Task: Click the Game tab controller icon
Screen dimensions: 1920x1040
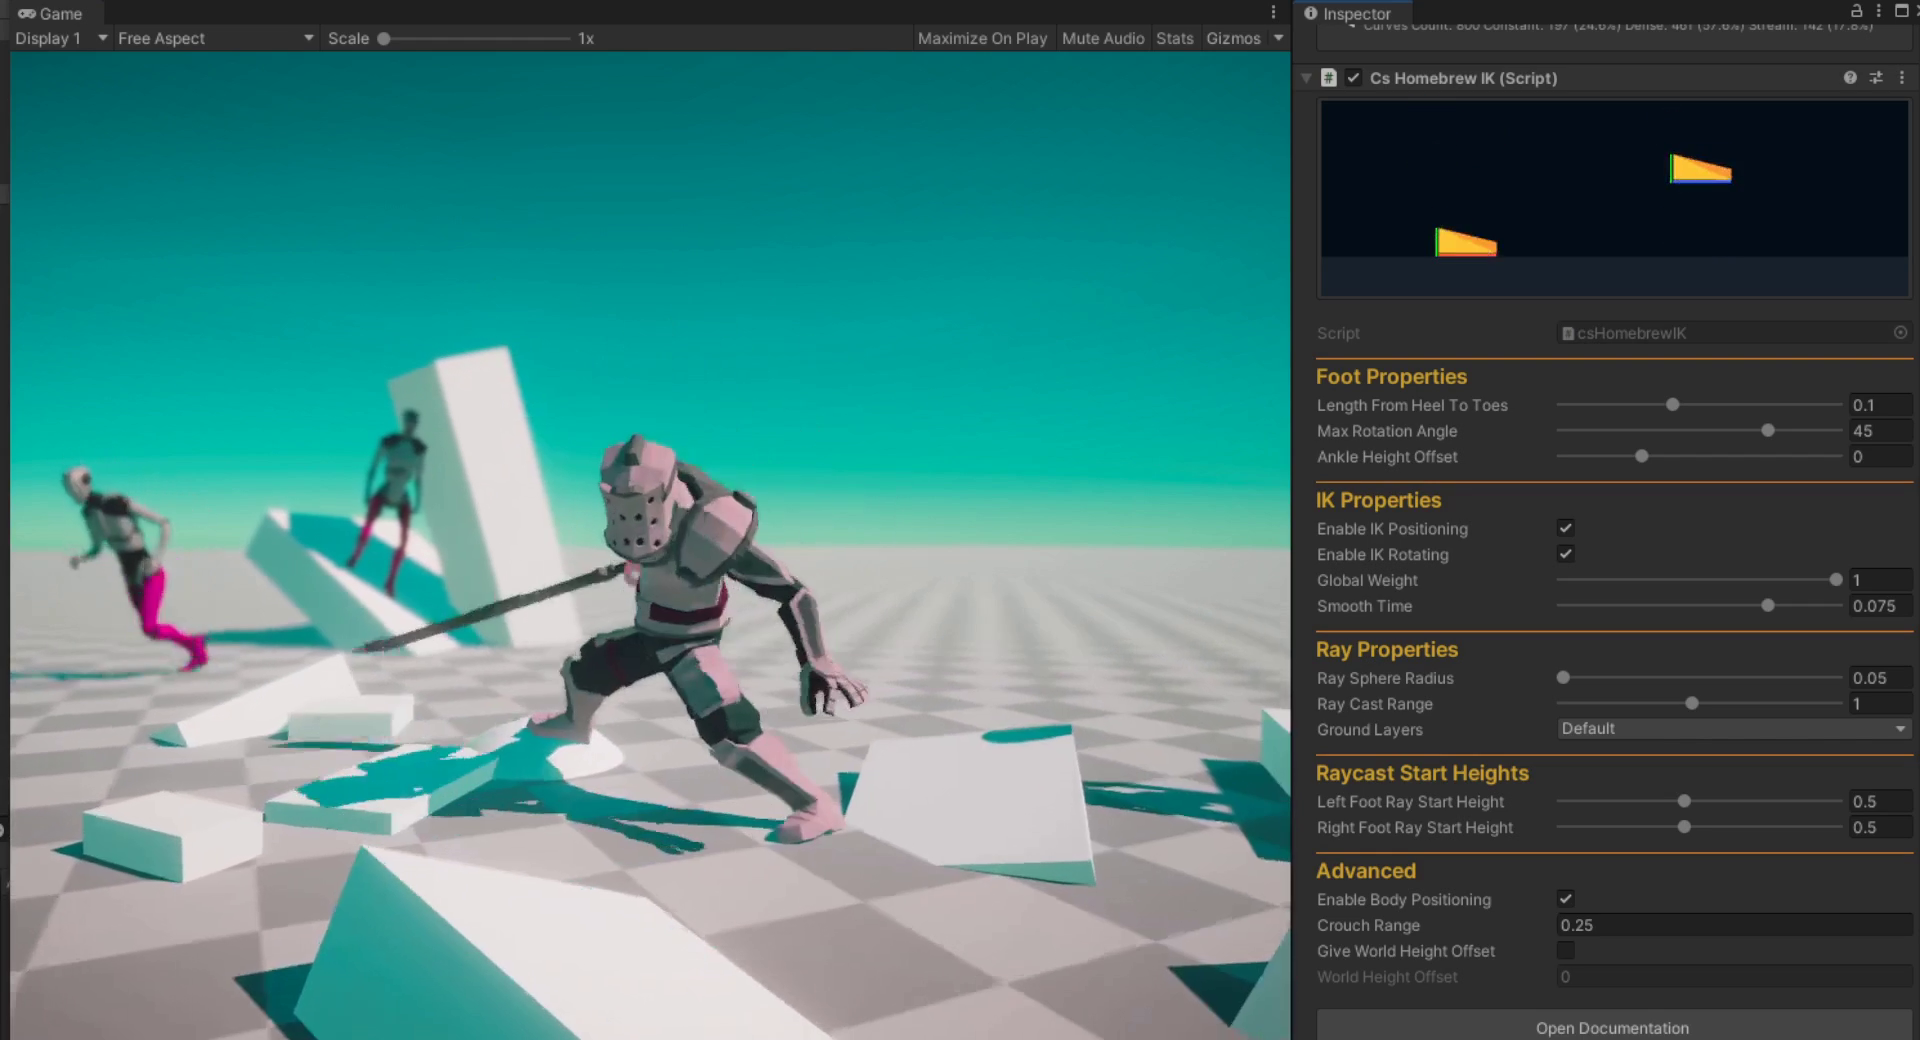Action: 27,14
